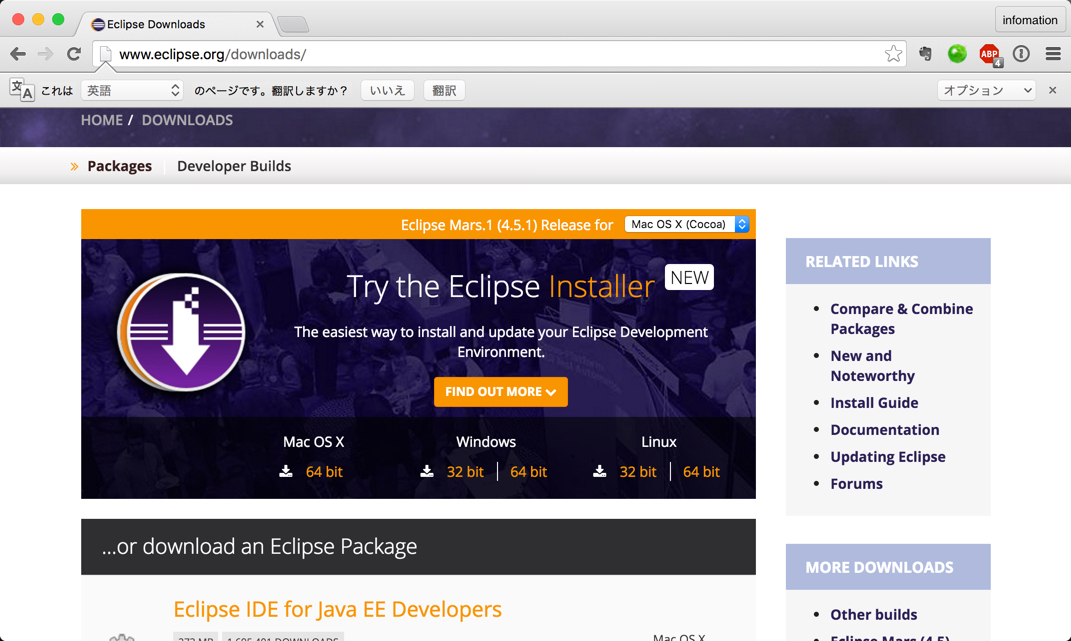
Task: Click the page icon beside the URL
Action: tap(105, 54)
